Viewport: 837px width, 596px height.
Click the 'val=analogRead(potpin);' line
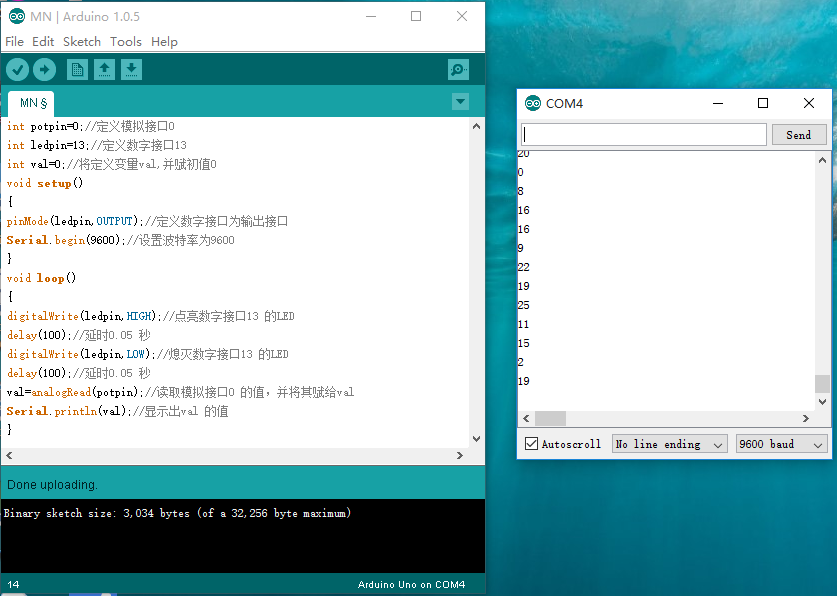180,392
